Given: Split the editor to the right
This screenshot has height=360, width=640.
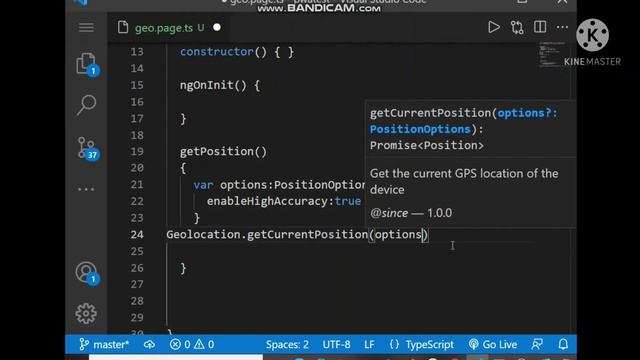Looking at the screenshot, I should pyautogui.click(x=540, y=27).
